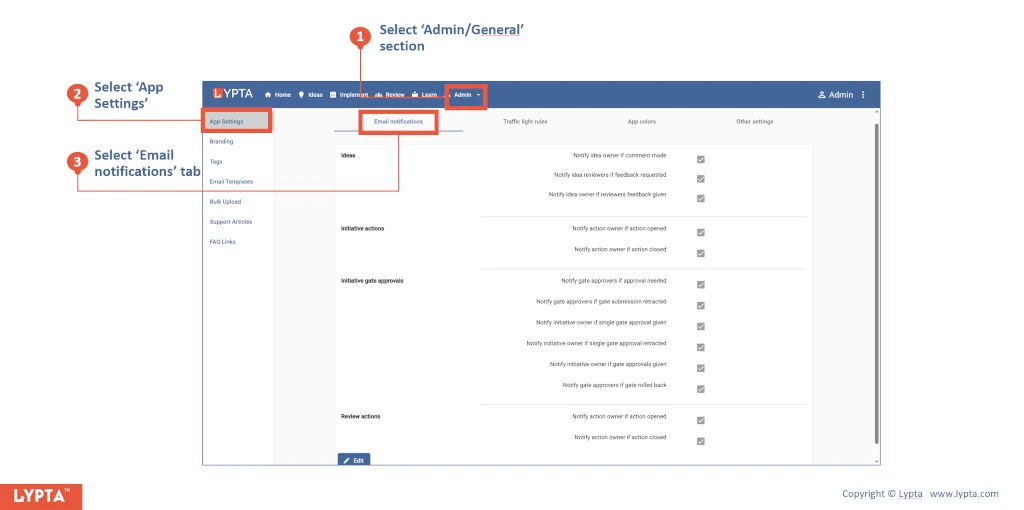The width and height of the screenshot is (1024, 510).
Task: Toggle 'single gate approval retracted' checkbox
Action: 701,347
